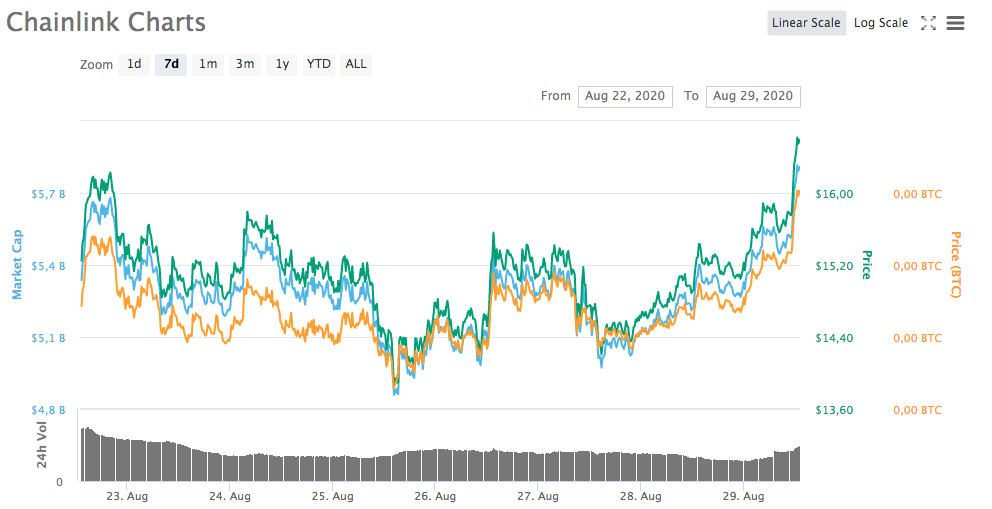Screen dimensions: 992x509
Task: Set zoom to ALL
Action: pyautogui.click(x=356, y=64)
